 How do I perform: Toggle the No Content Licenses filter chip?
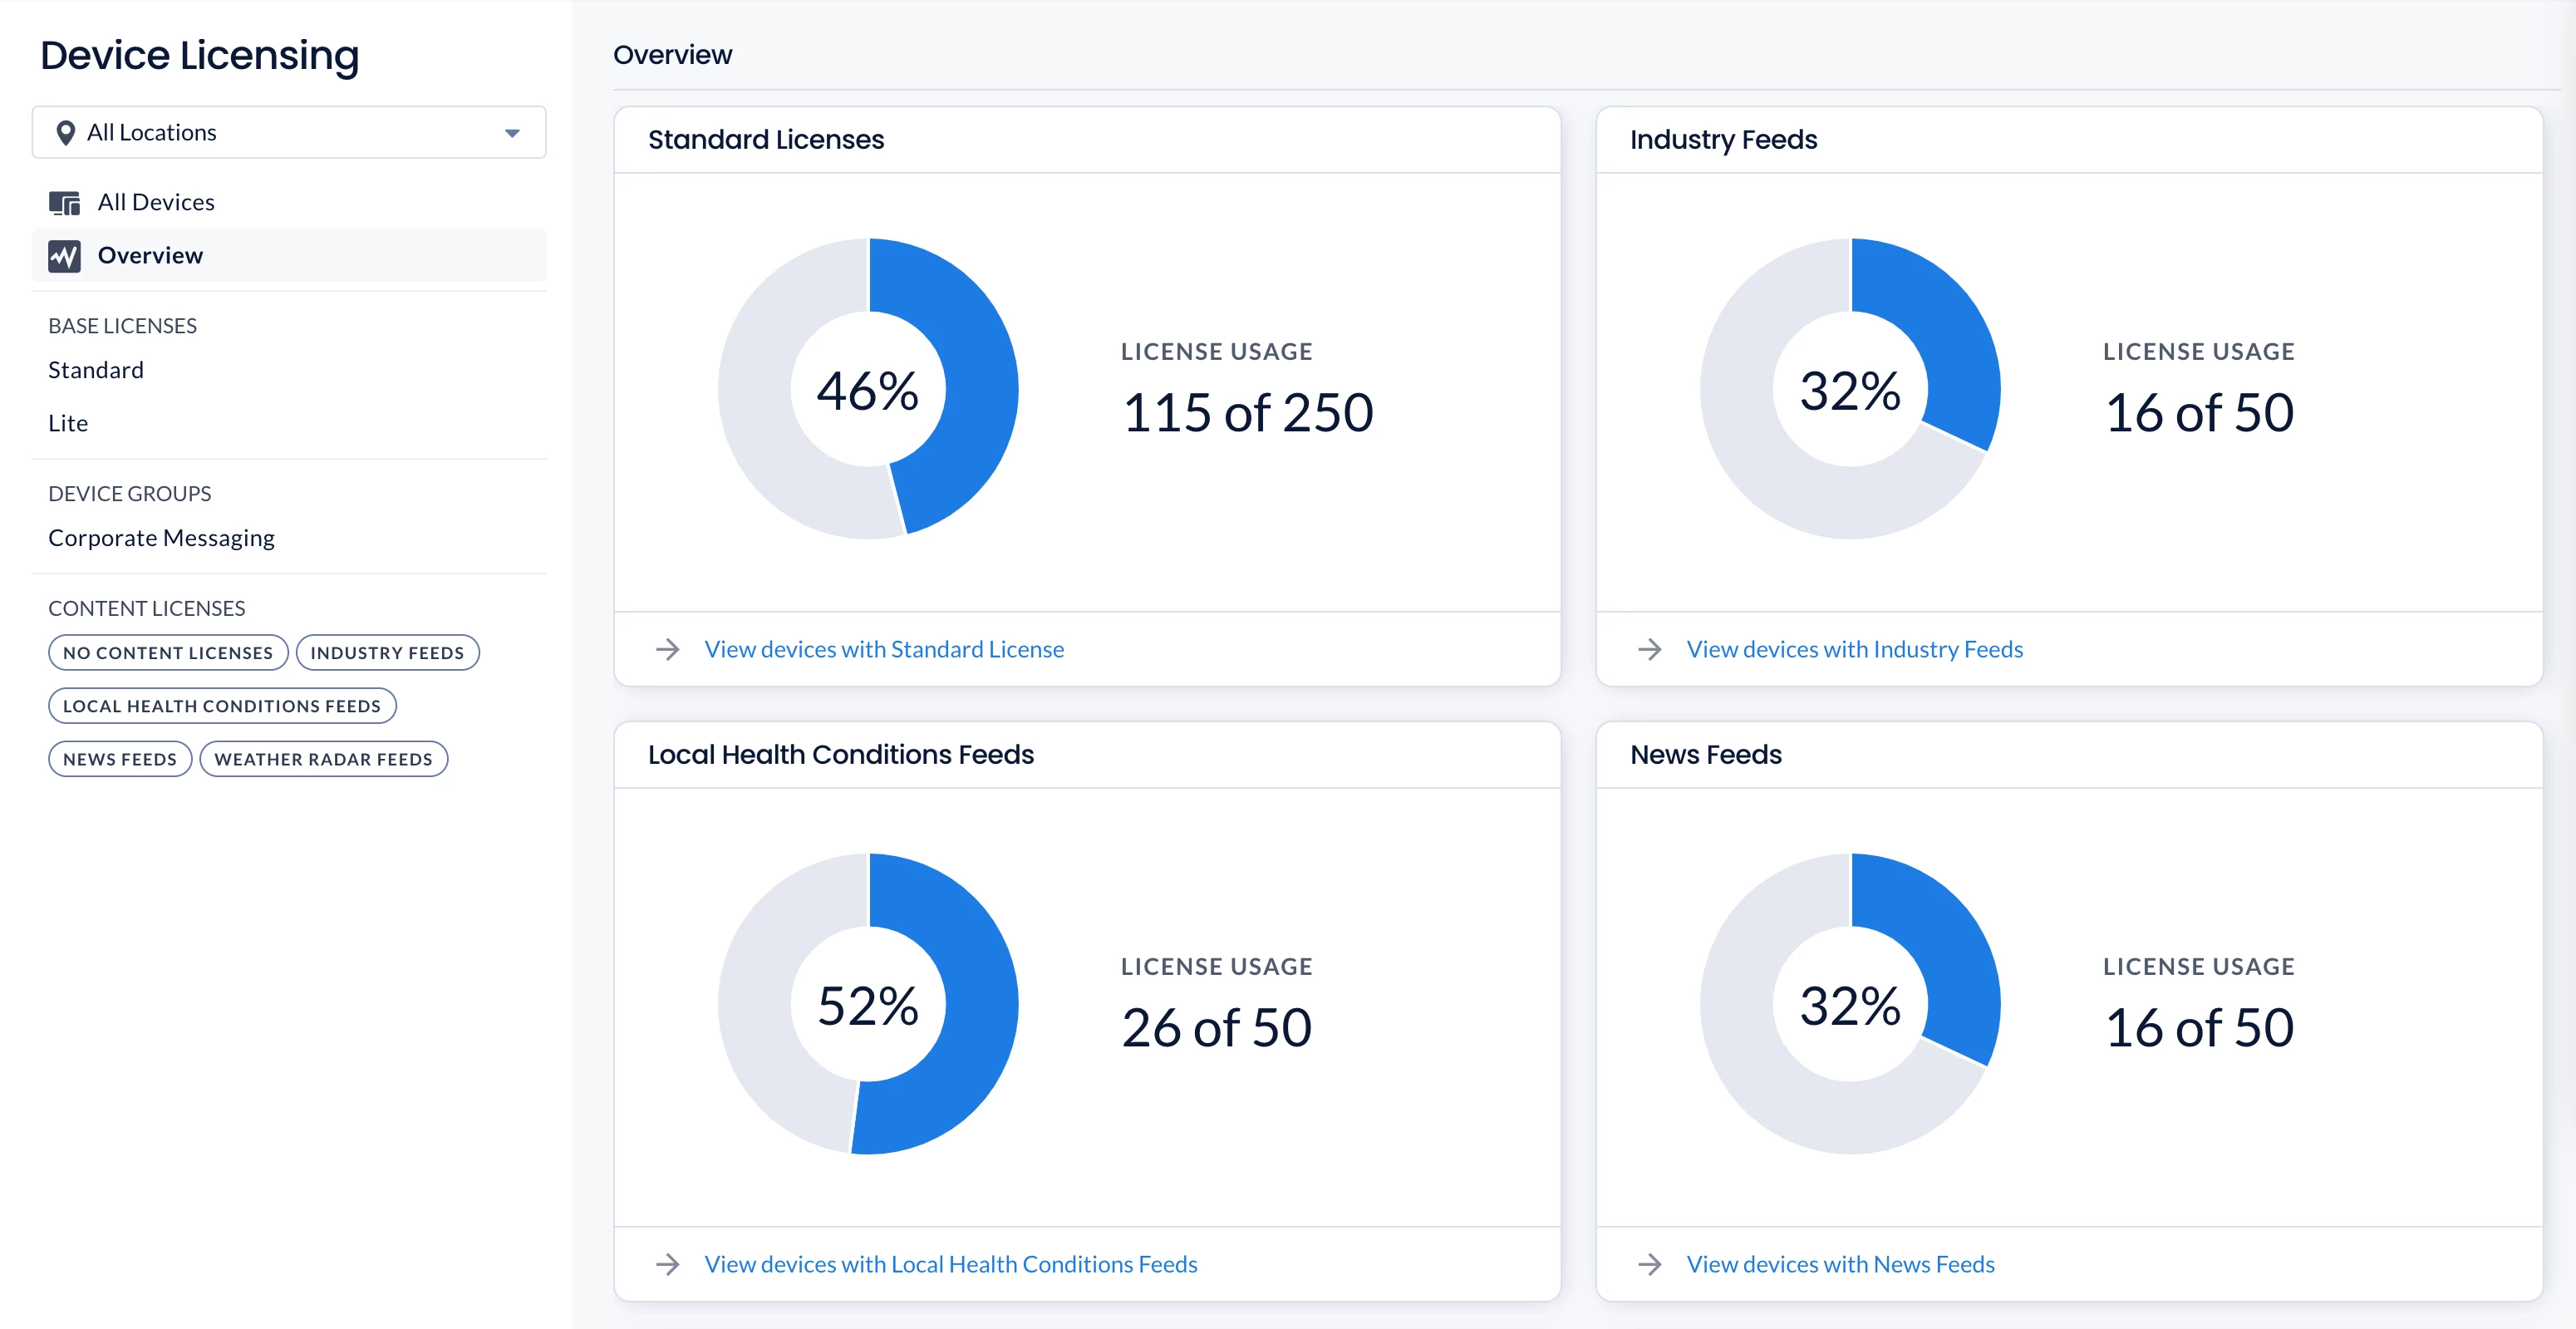coord(168,653)
